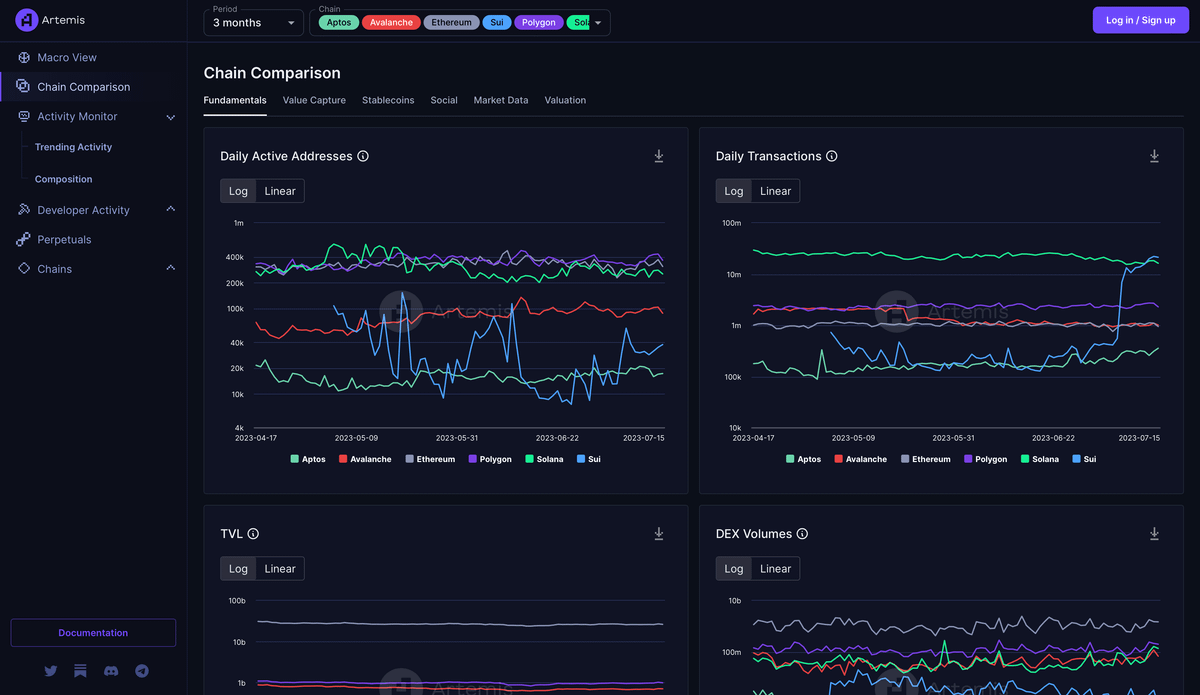Open the Valuation tab
This screenshot has height=695, width=1200.
click(x=565, y=100)
